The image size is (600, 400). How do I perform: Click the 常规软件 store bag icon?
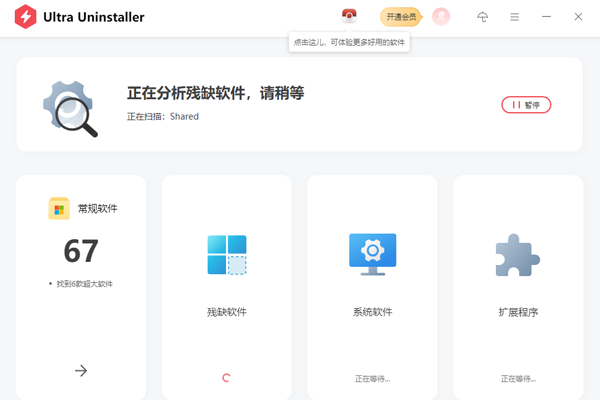(59, 208)
